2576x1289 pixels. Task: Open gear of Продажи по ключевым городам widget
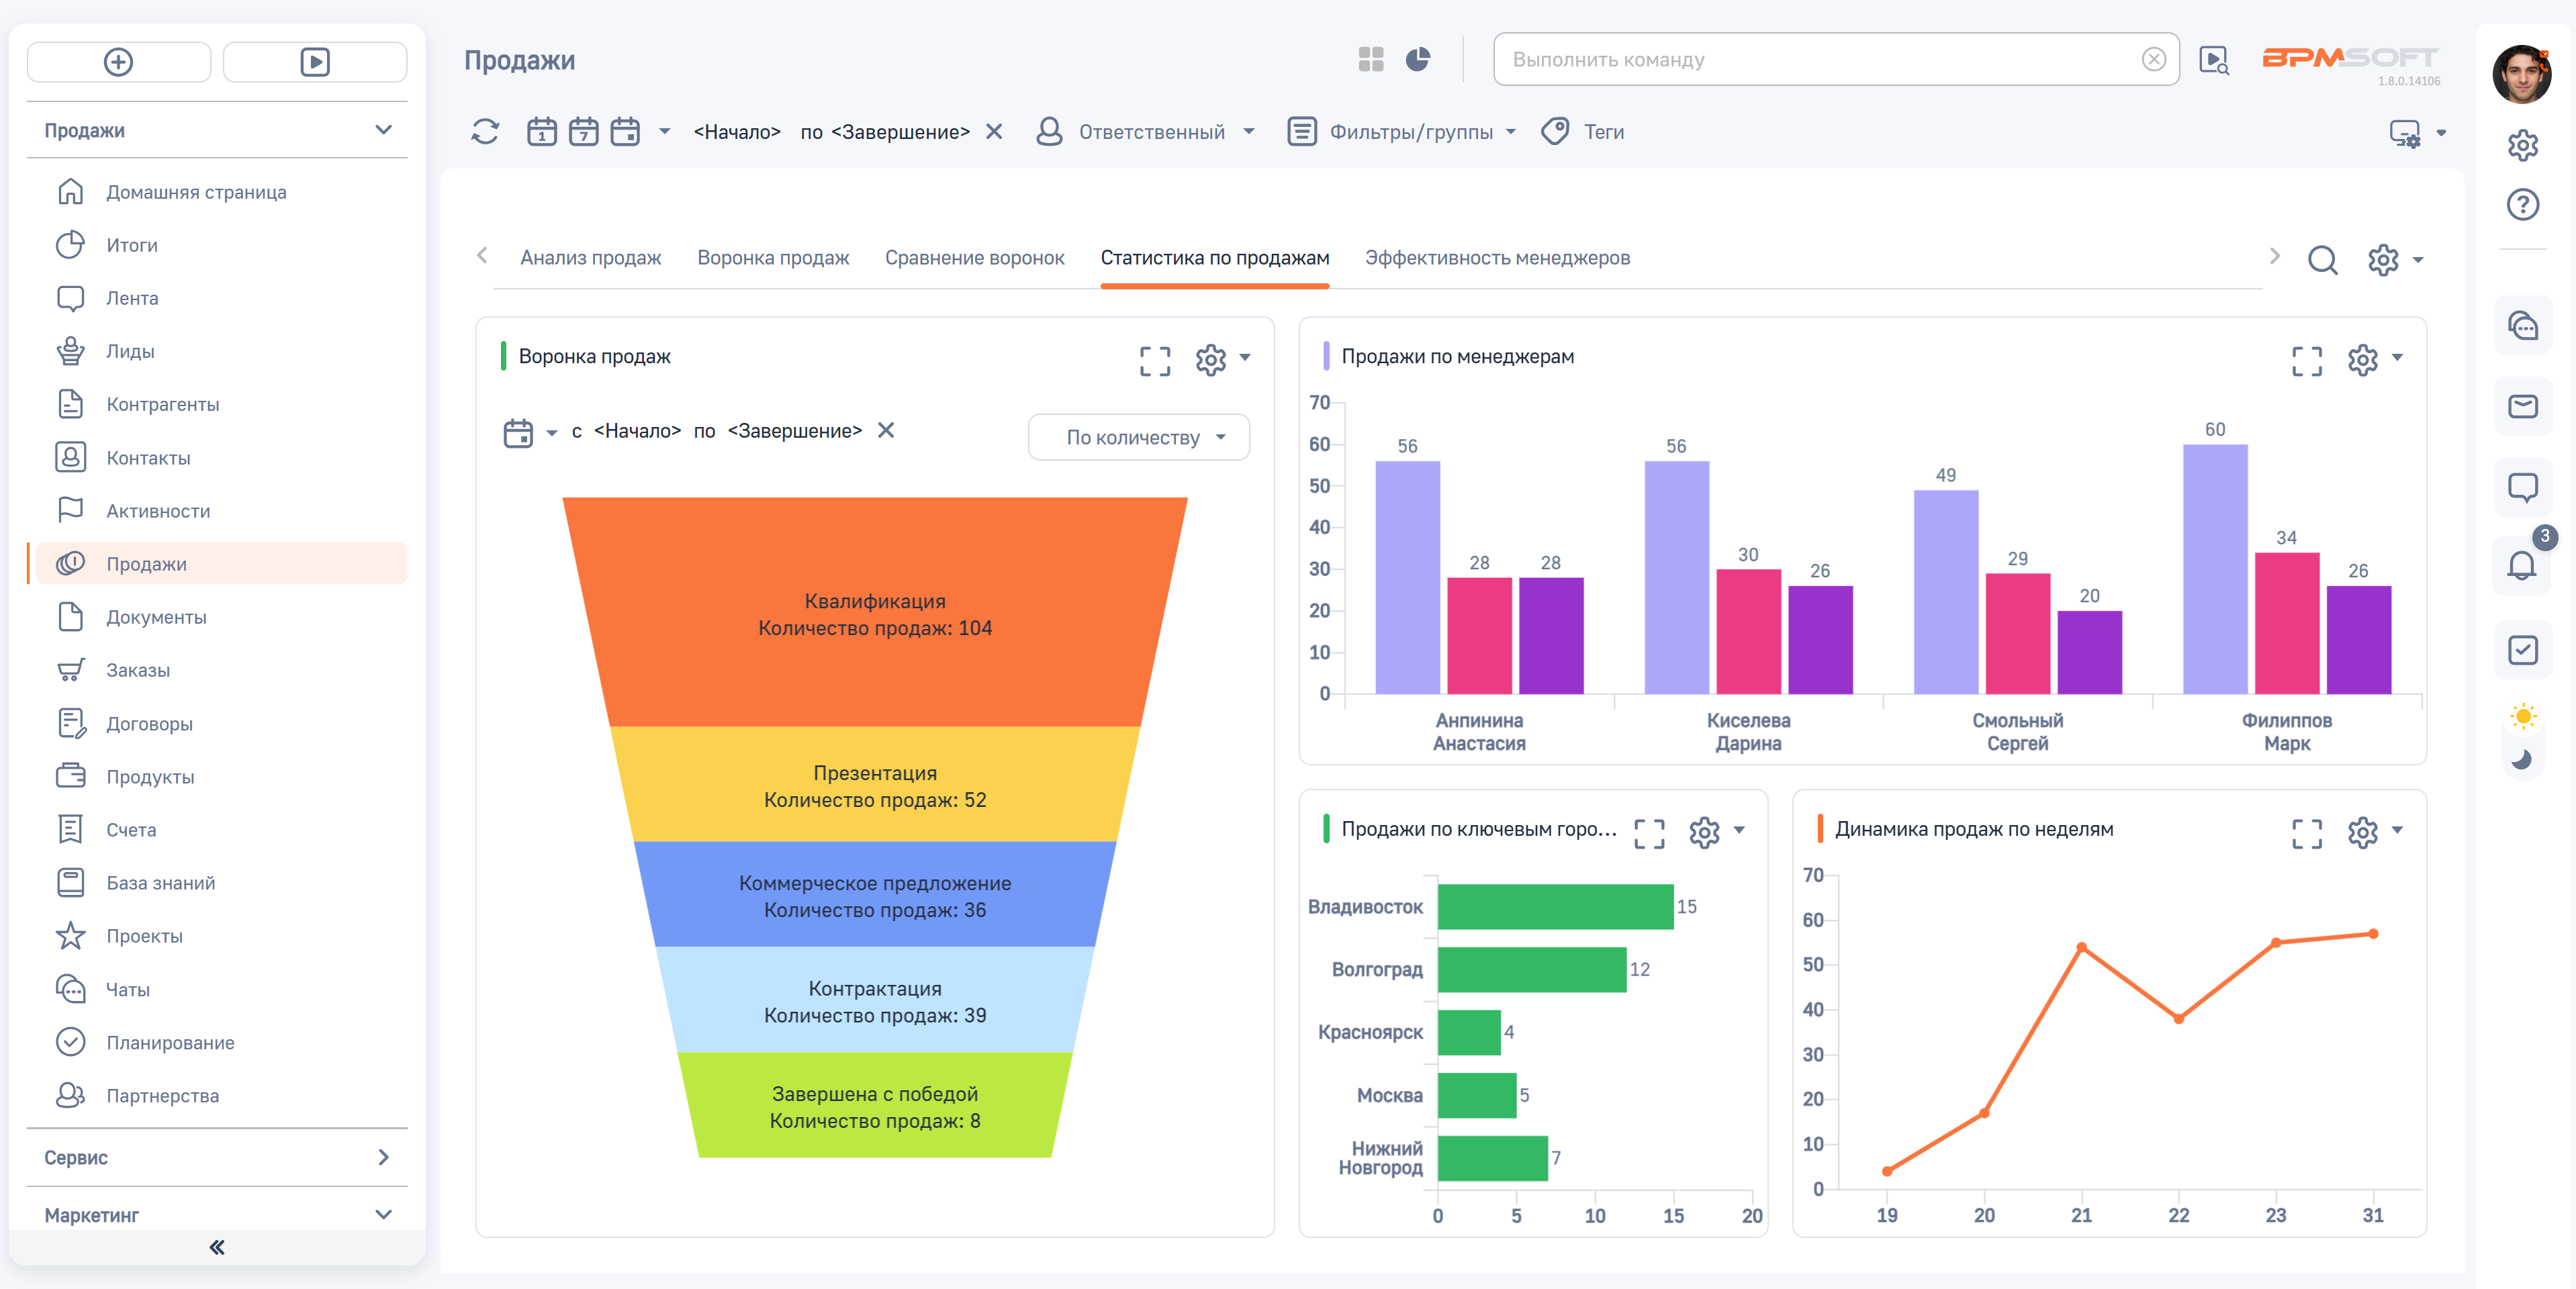pyautogui.click(x=1705, y=832)
